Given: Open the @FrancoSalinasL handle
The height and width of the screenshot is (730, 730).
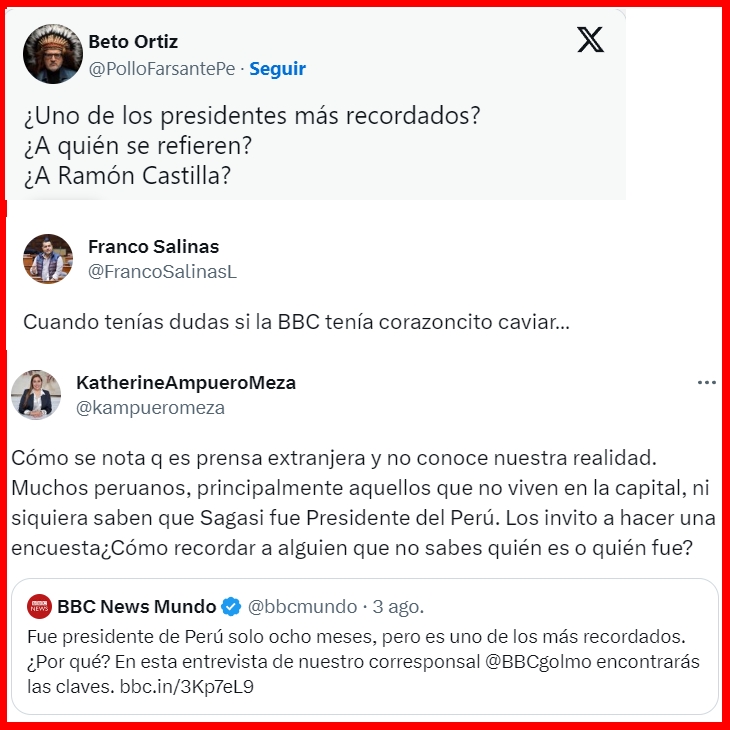Looking at the screenshot, I should click(162, 271).
